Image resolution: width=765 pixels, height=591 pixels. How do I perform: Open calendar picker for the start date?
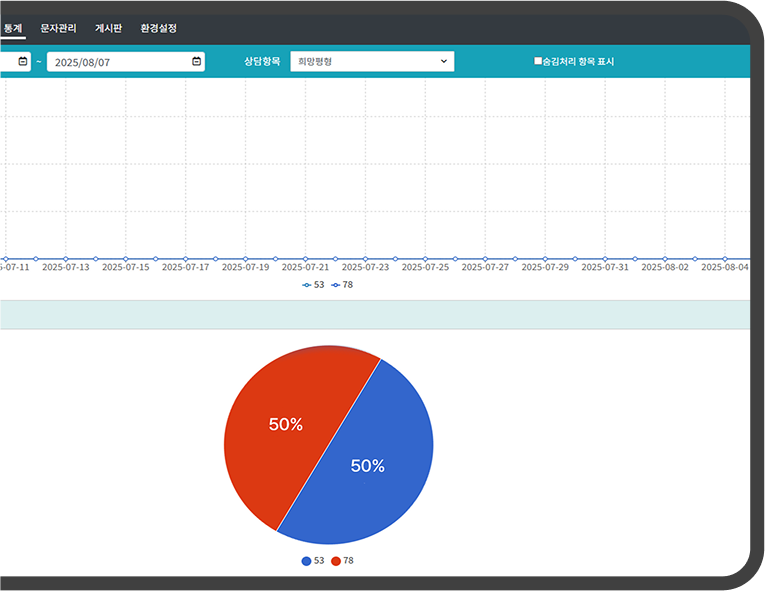[x=22, y=62]
